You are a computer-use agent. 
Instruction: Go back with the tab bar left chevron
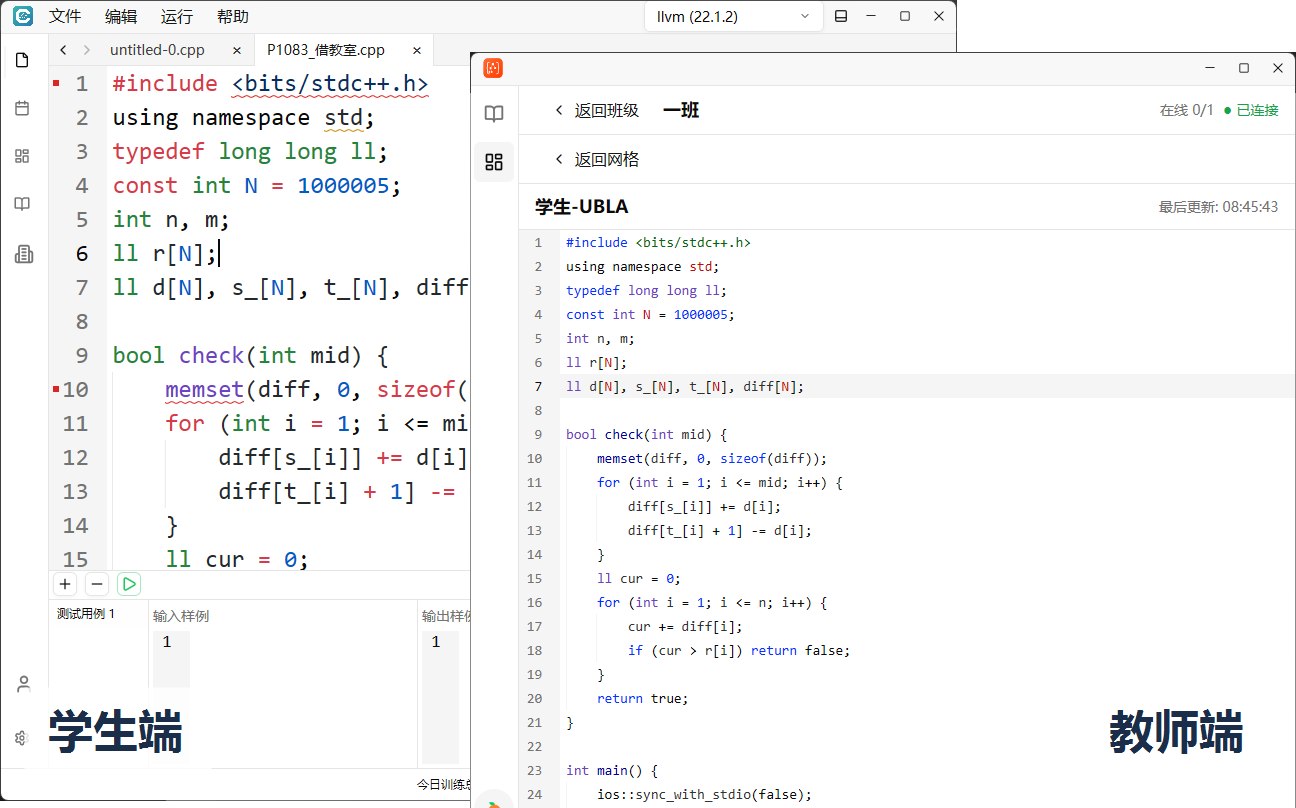point(64,50)
